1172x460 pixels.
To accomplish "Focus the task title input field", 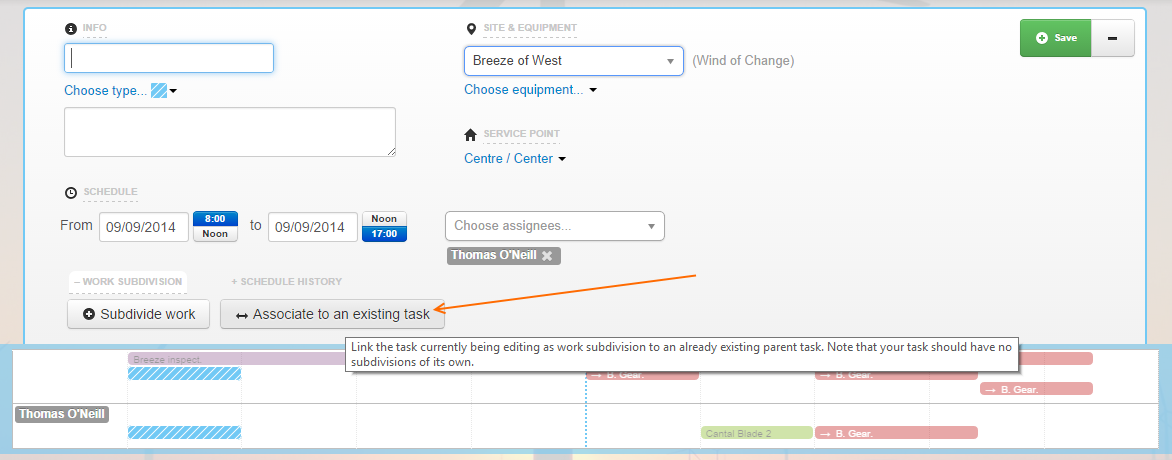I will (169, 58).
